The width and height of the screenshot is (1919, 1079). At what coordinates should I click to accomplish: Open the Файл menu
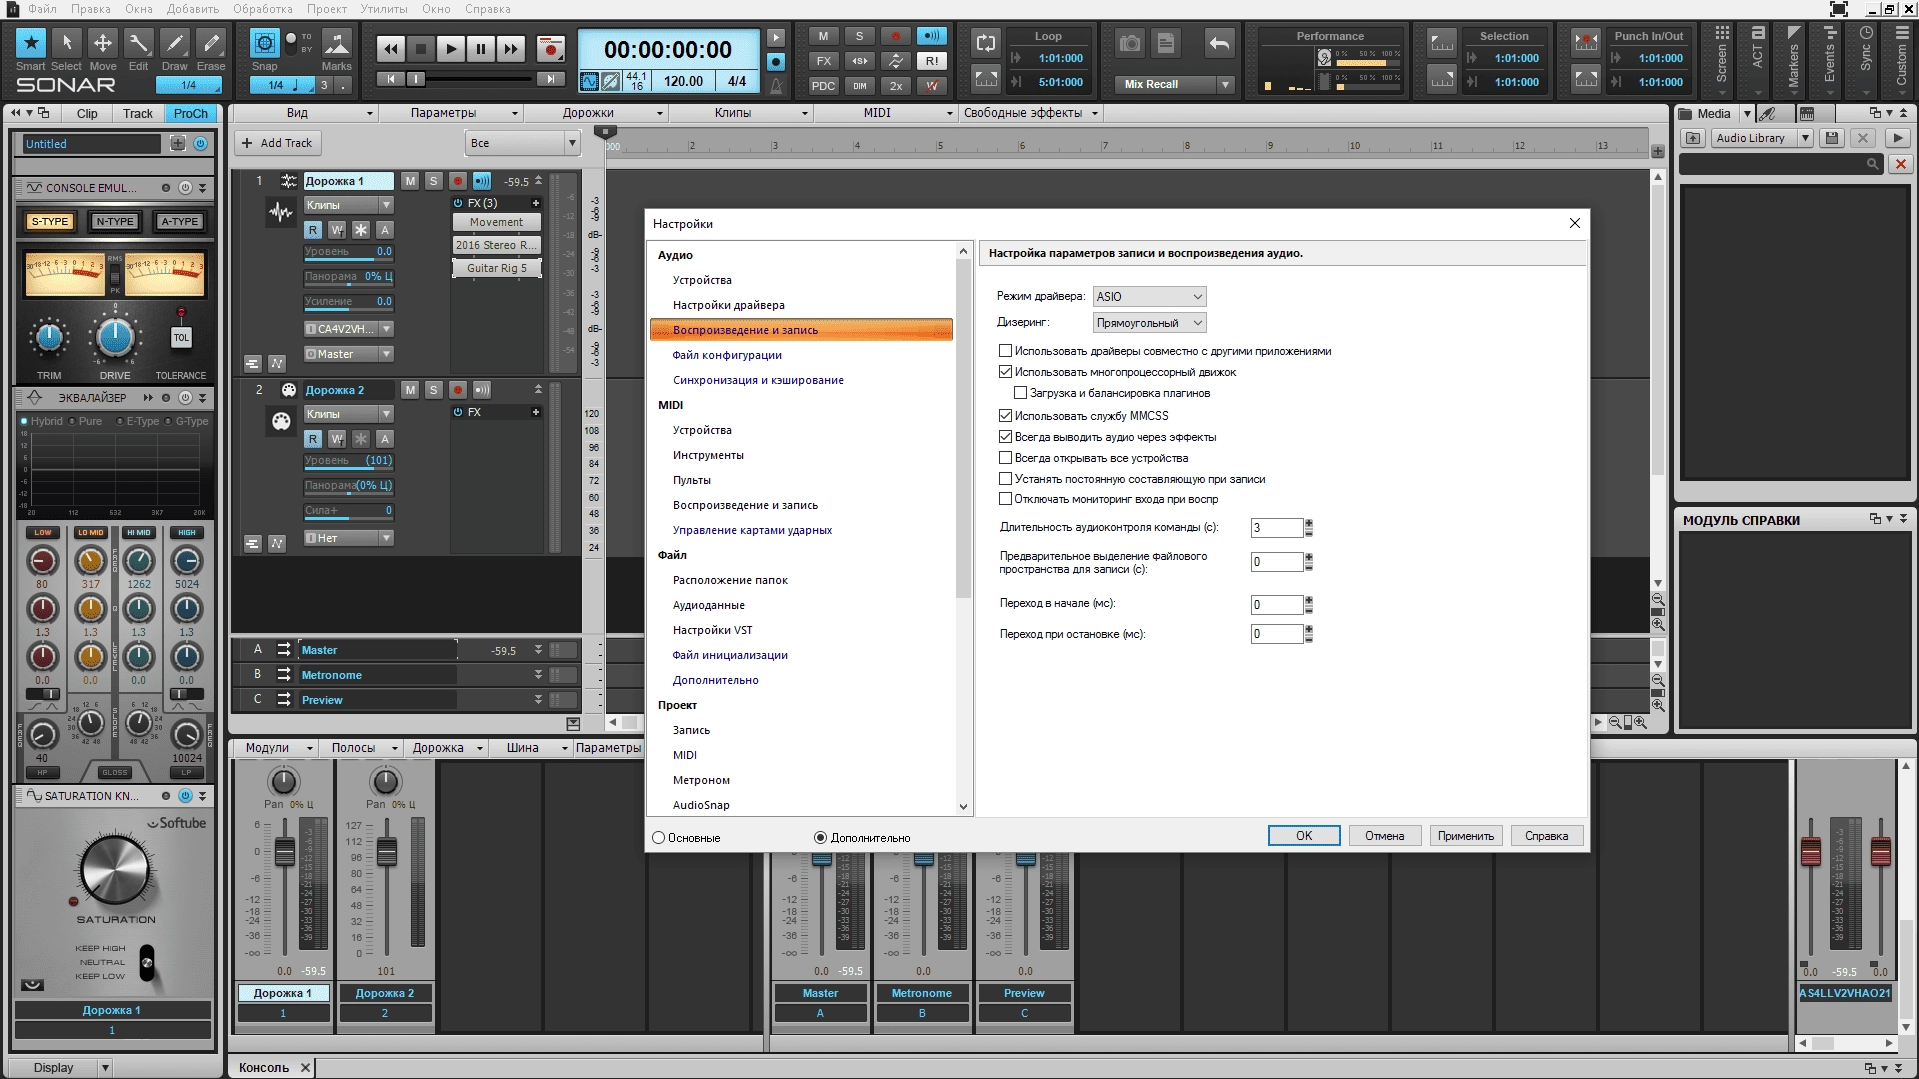click(x=43, y=9)
